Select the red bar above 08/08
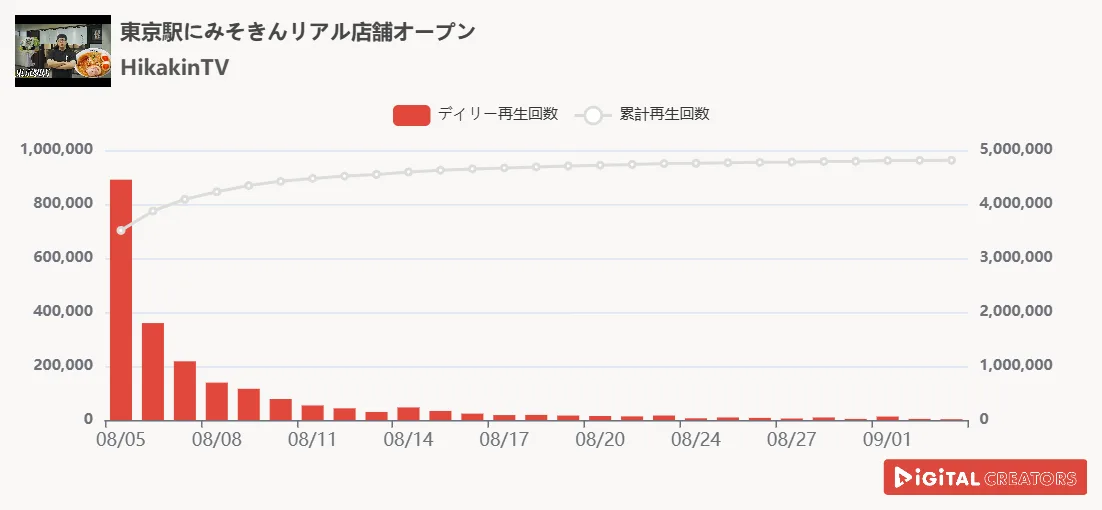Screen dimensions: 1102x510 point(217,401)
